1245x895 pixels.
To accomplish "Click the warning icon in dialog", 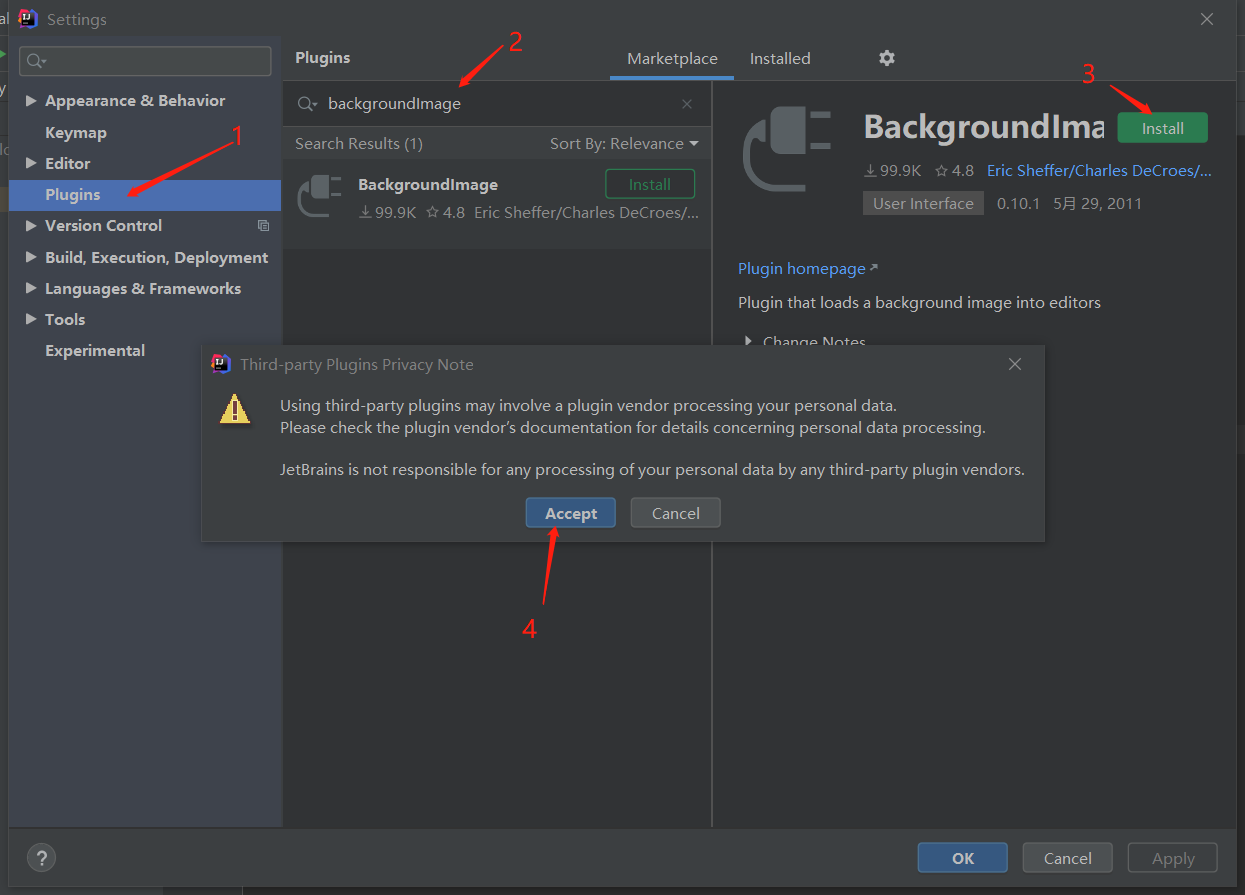I will click(235, 408).
